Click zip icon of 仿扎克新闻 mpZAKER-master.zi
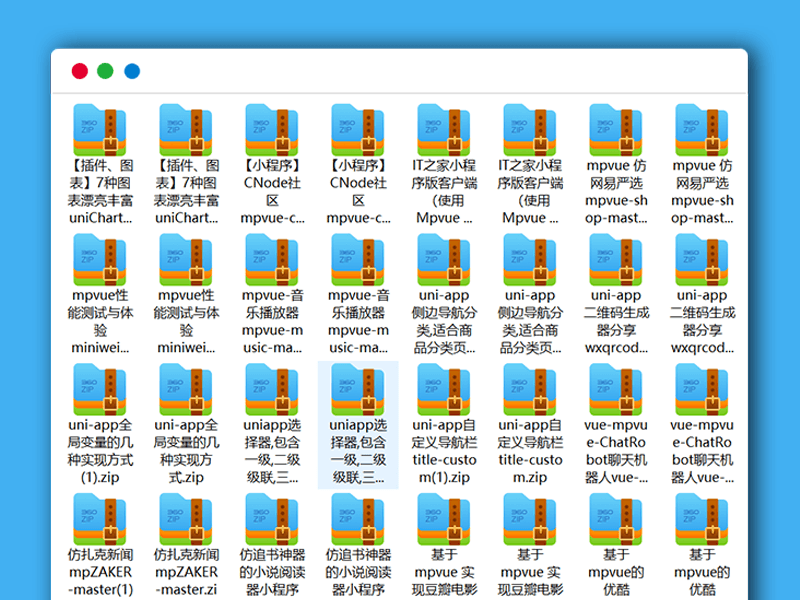 (186, 519)
